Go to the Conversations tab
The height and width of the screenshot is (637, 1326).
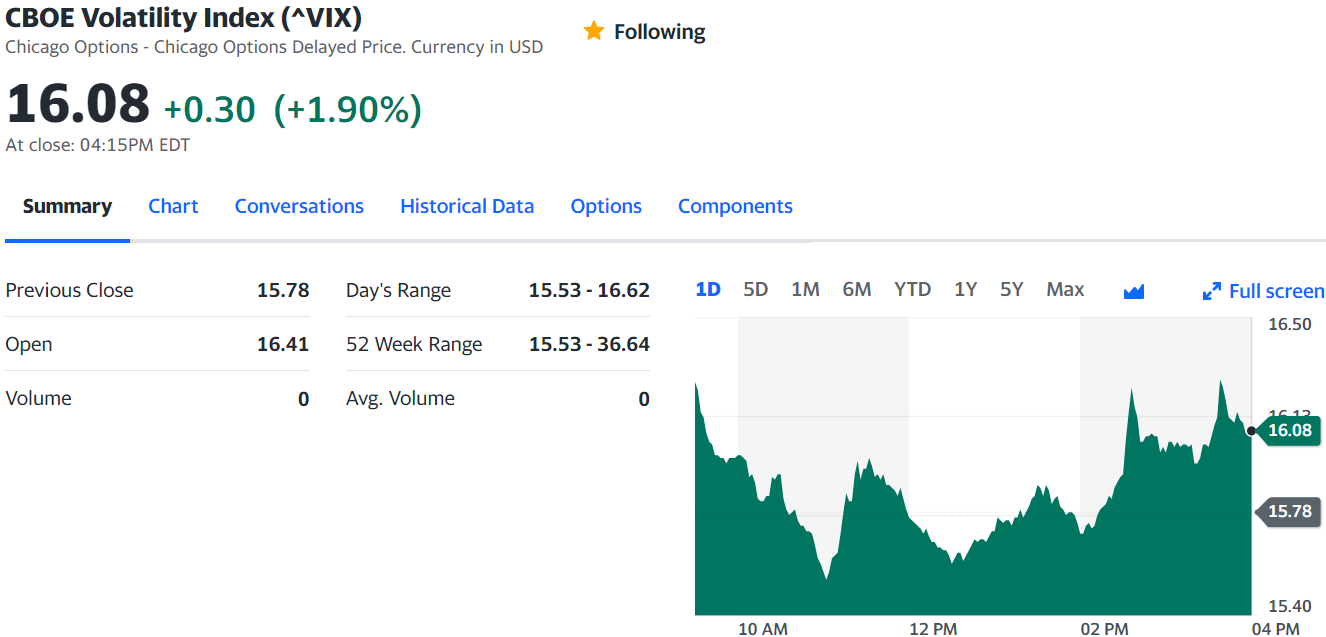tap(299, 206)
